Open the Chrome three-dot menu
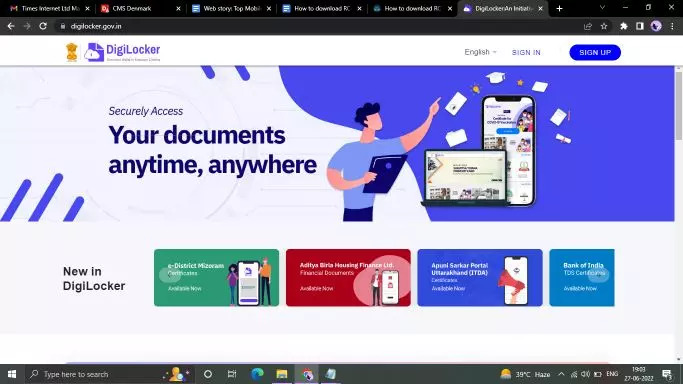Image resolution: width=683 pixels, height=384 pixels. (x=673, y=26)
